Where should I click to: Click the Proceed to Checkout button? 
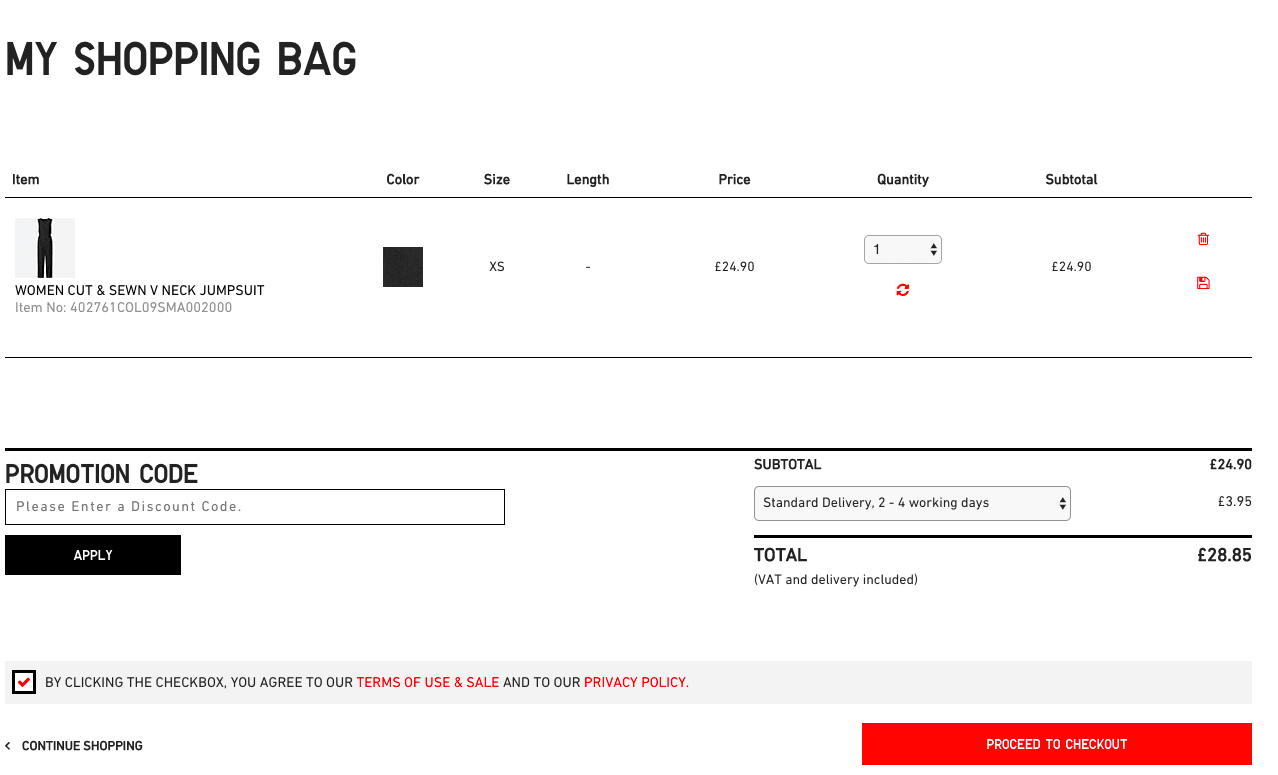pyautogui.click(x=1056, y=744)
